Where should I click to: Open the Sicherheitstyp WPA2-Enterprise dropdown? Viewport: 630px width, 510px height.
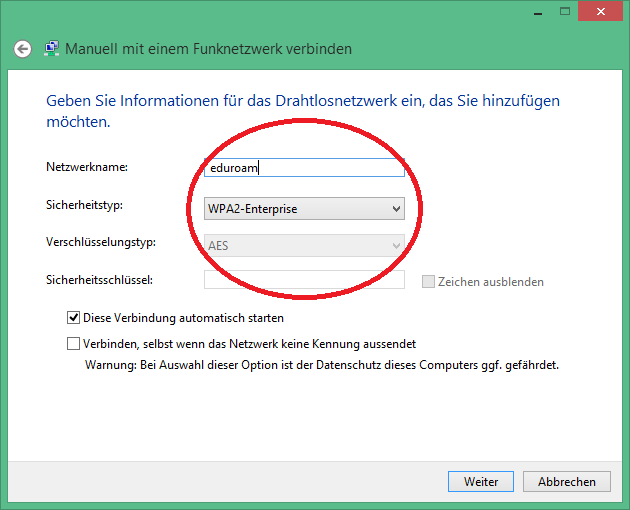304,209
